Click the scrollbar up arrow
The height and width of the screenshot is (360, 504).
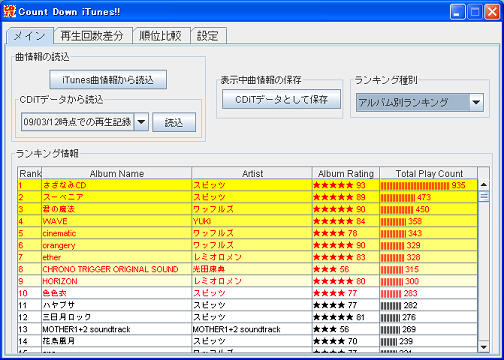484,185
